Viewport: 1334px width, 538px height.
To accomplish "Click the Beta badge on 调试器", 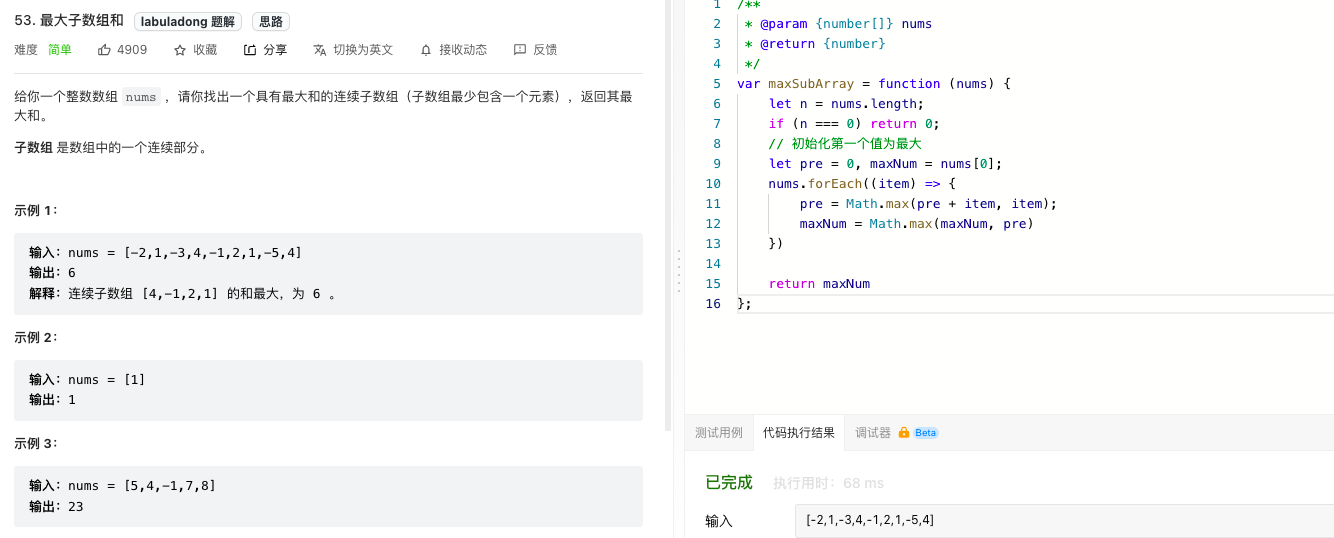I will (926, 433).
